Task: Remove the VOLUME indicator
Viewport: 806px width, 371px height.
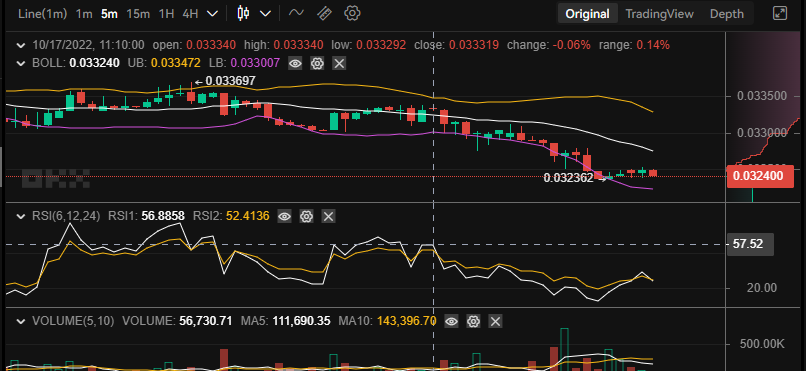Action: (x=495, y=322)
